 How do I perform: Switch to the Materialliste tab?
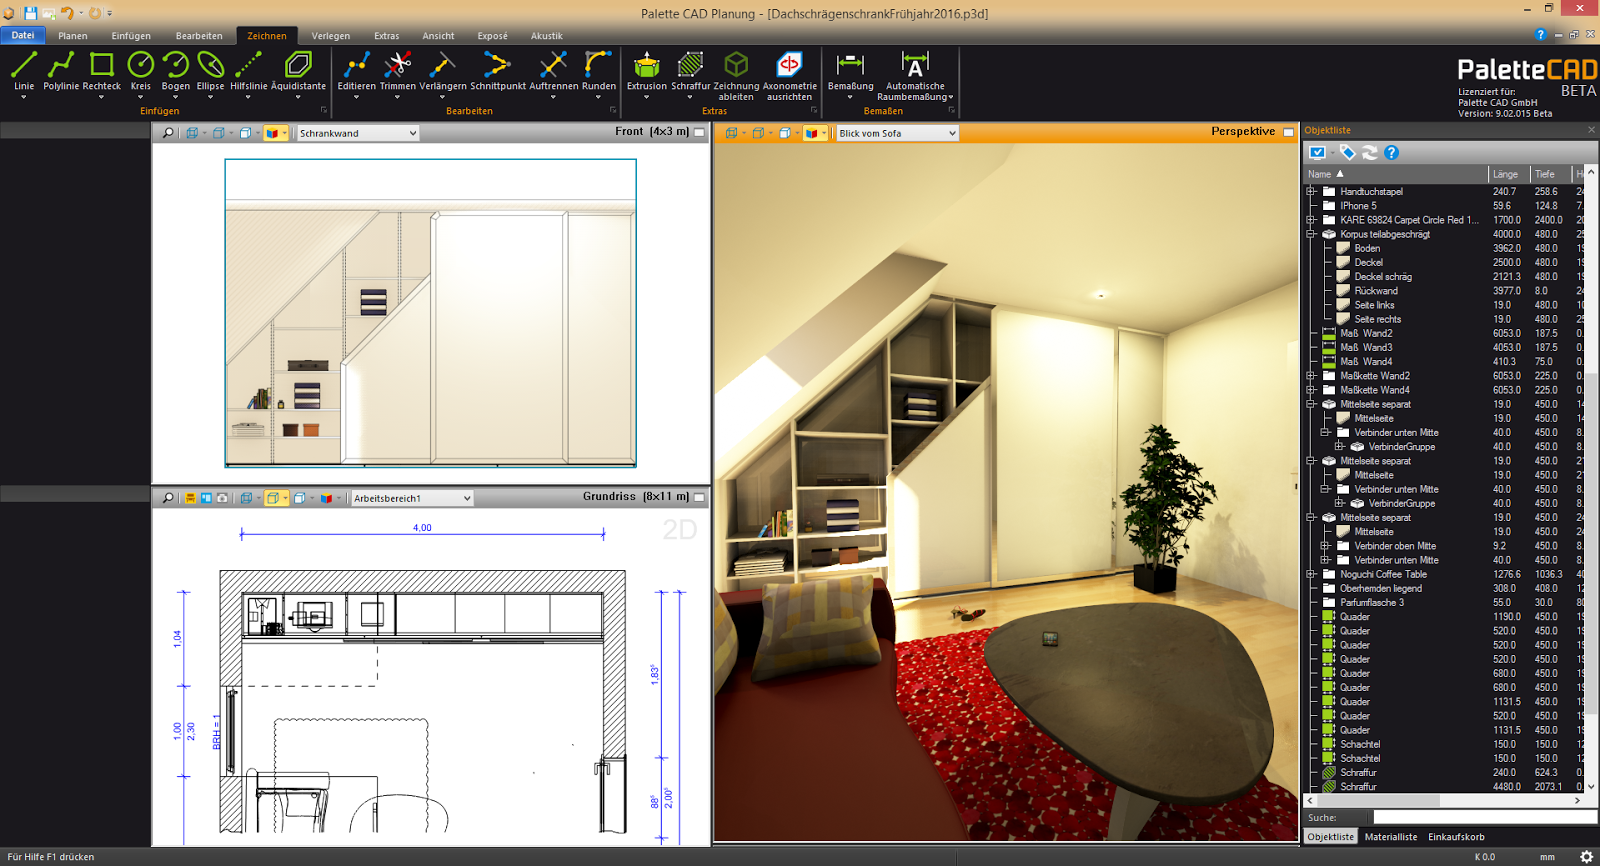(x=1390, y=837)
